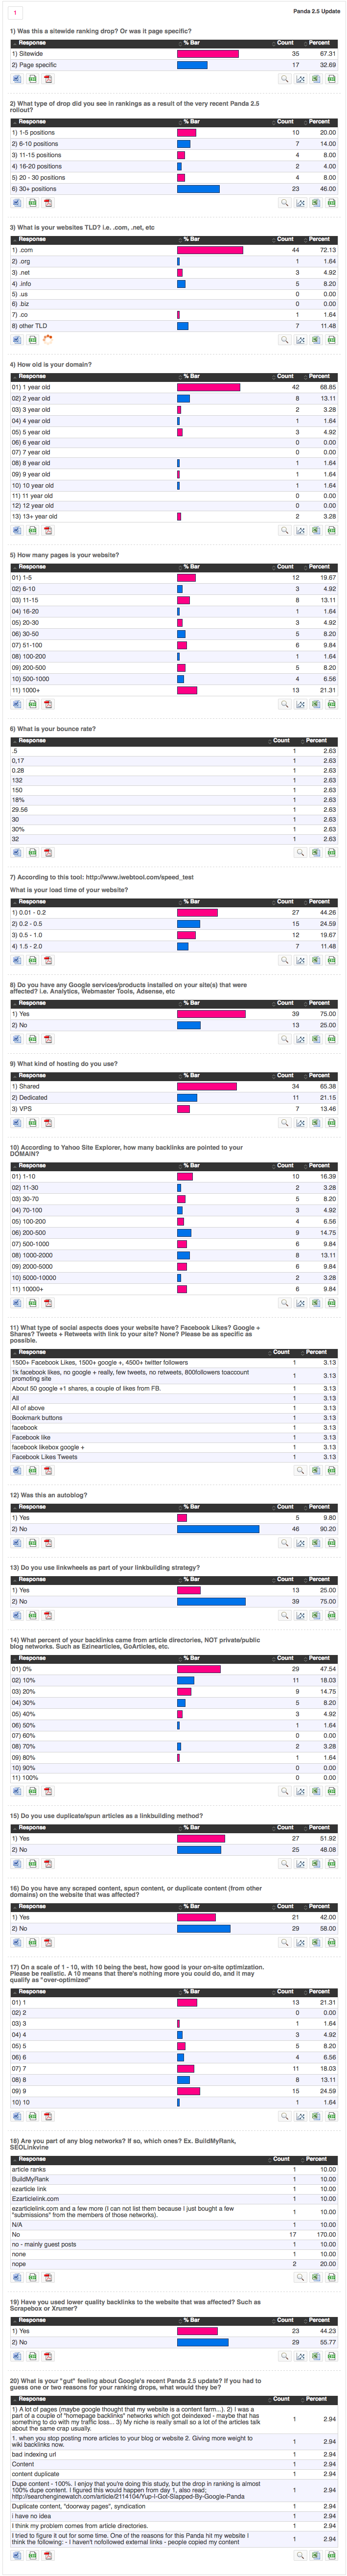Click the PDF icon under the on-site optimization table
The height and width of the screenshot is (2576, 347).
tap(48, 2116)
